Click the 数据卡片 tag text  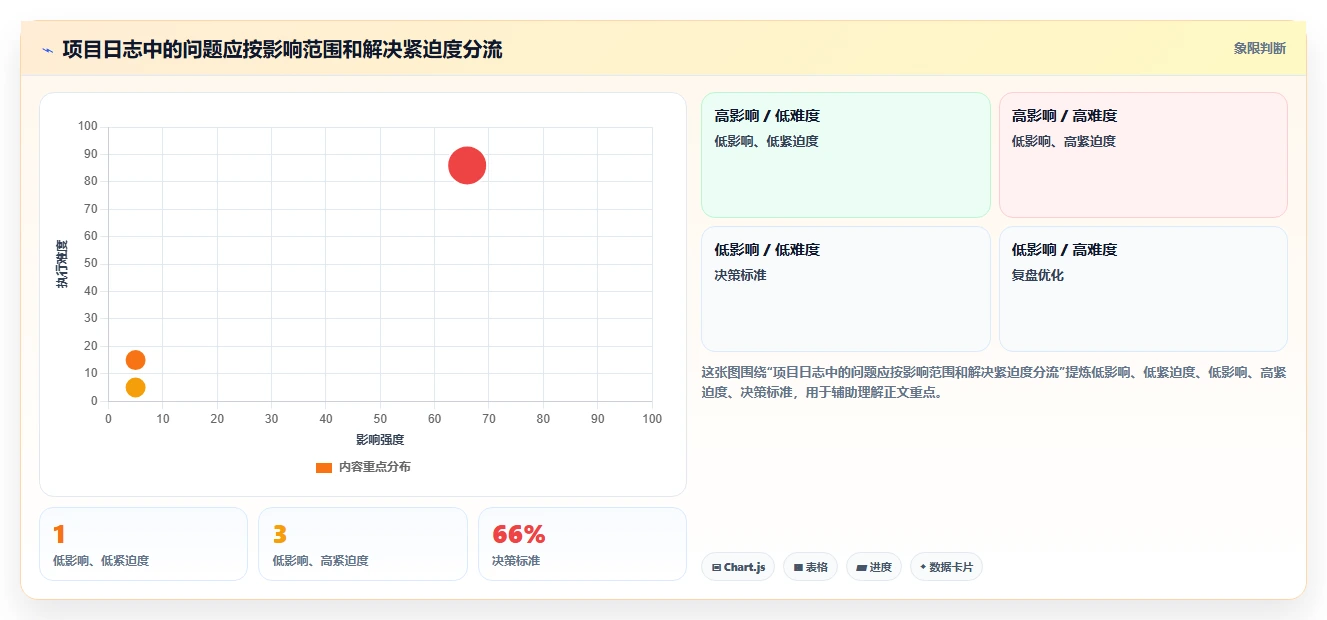(951, 567)
